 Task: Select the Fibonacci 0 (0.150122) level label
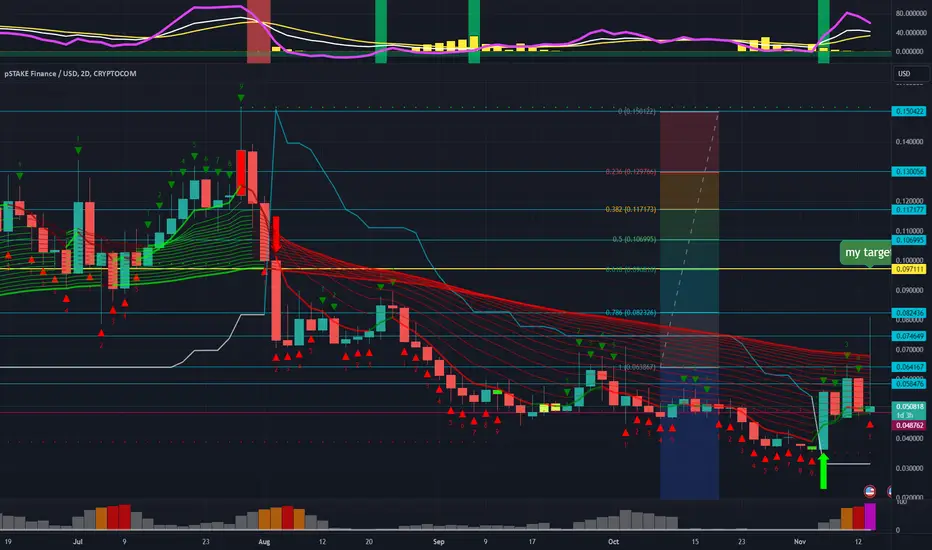tap(637, 111)
